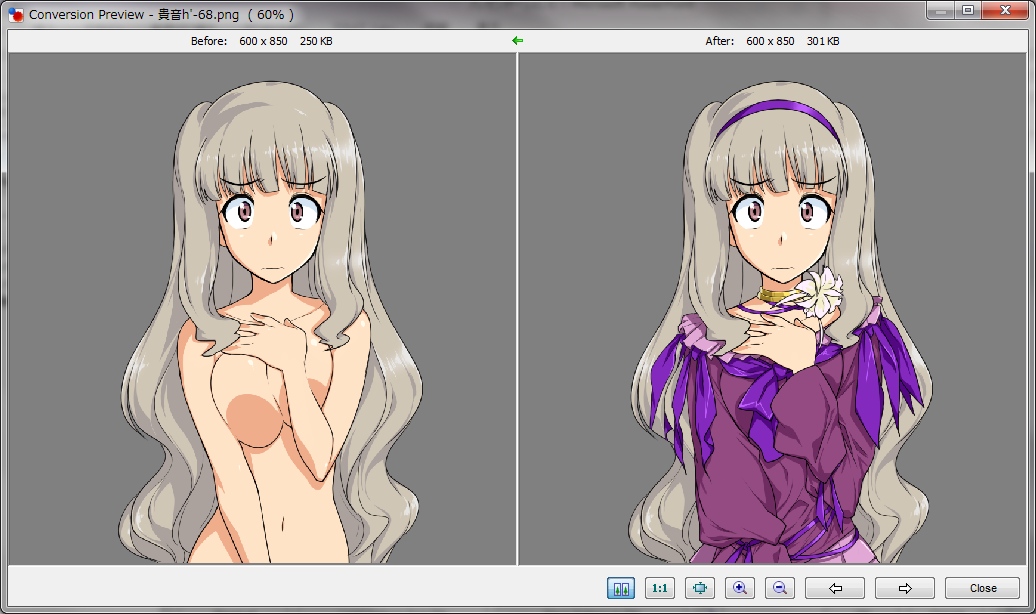Click the 'After:' label
The image size is (1036, 614).
(x=720, y=41)
